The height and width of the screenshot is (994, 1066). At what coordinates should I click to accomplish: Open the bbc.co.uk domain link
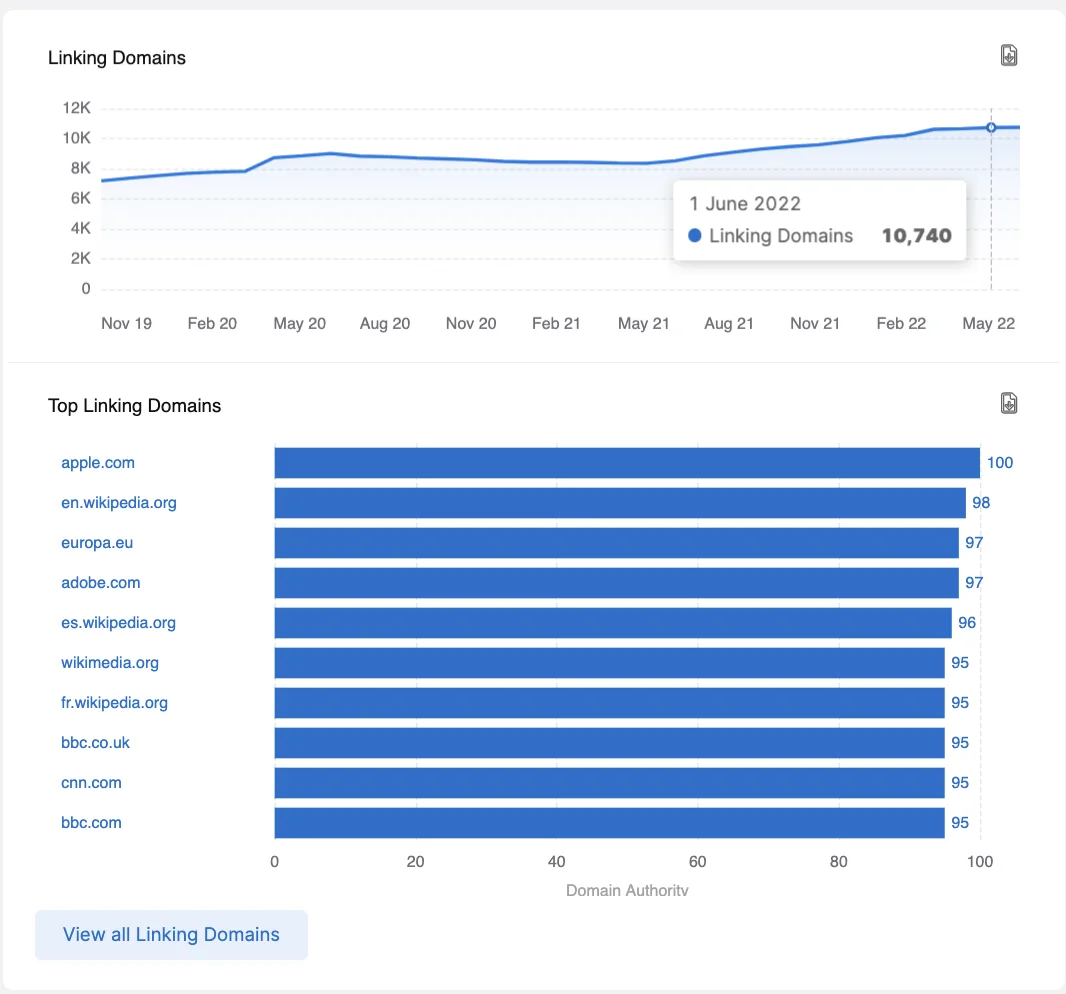[x=95, y=742]
